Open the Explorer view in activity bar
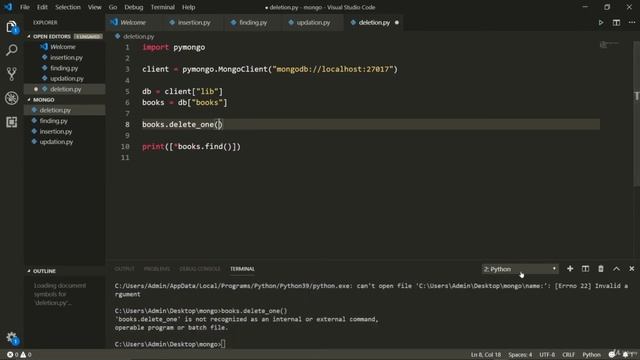640x360 pixels. 11,27
